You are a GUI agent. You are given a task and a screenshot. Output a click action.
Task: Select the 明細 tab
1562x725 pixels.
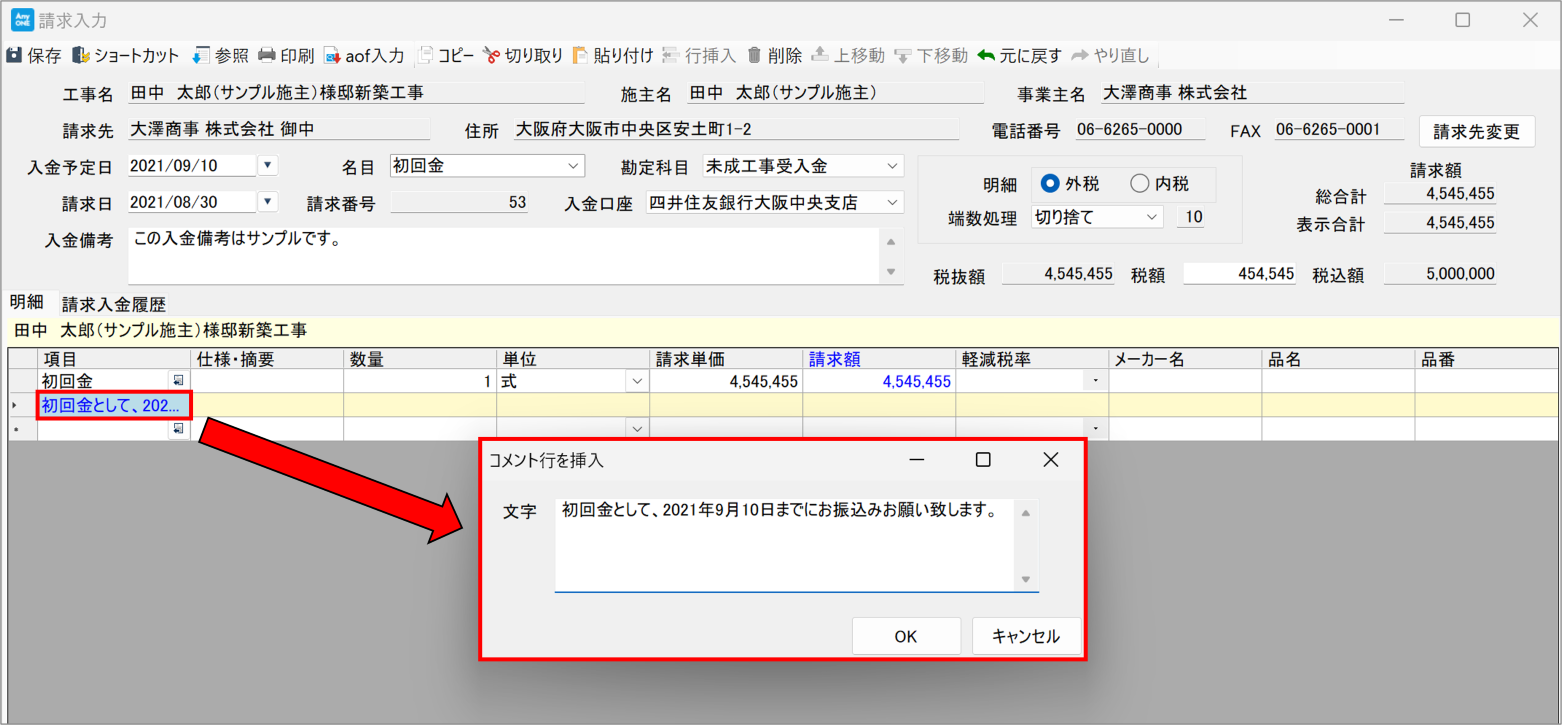click(x=27, y=303)
